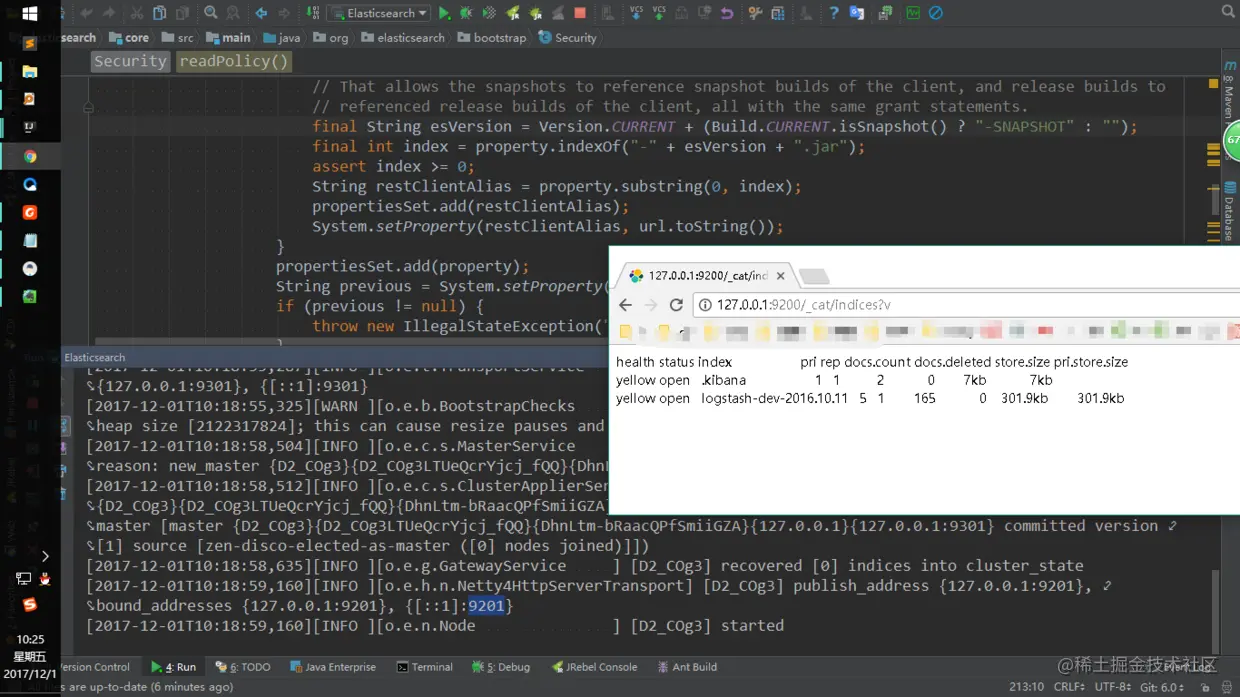Open the JRebel Console tab
1240x697 pixels.
[594, 667]
